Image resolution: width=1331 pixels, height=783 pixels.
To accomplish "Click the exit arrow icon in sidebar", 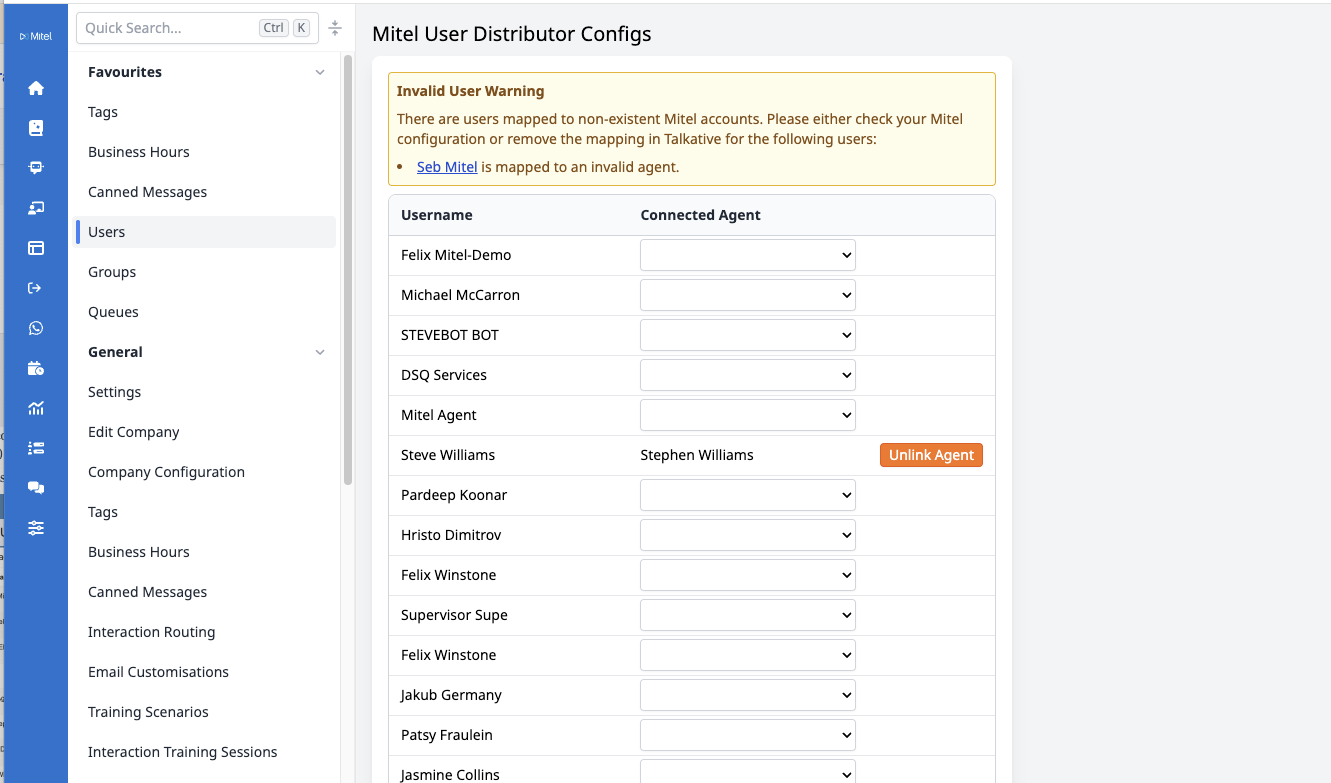I will point(36,288).
